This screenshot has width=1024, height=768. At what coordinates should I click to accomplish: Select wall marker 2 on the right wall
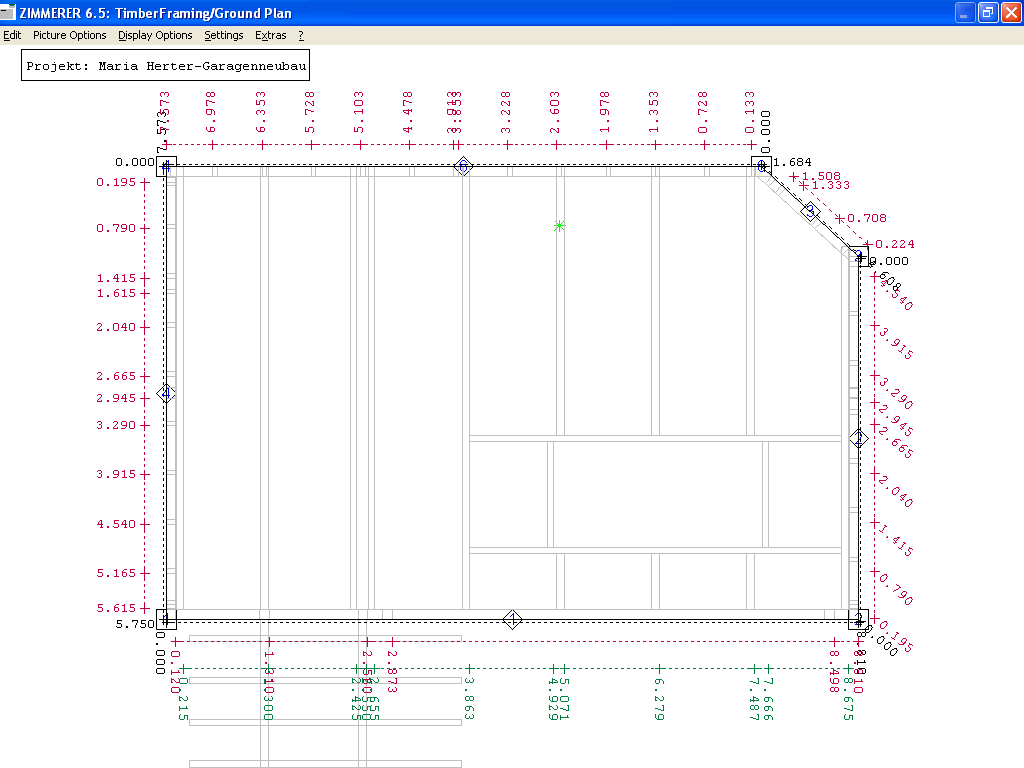click(x=858, y=438)
